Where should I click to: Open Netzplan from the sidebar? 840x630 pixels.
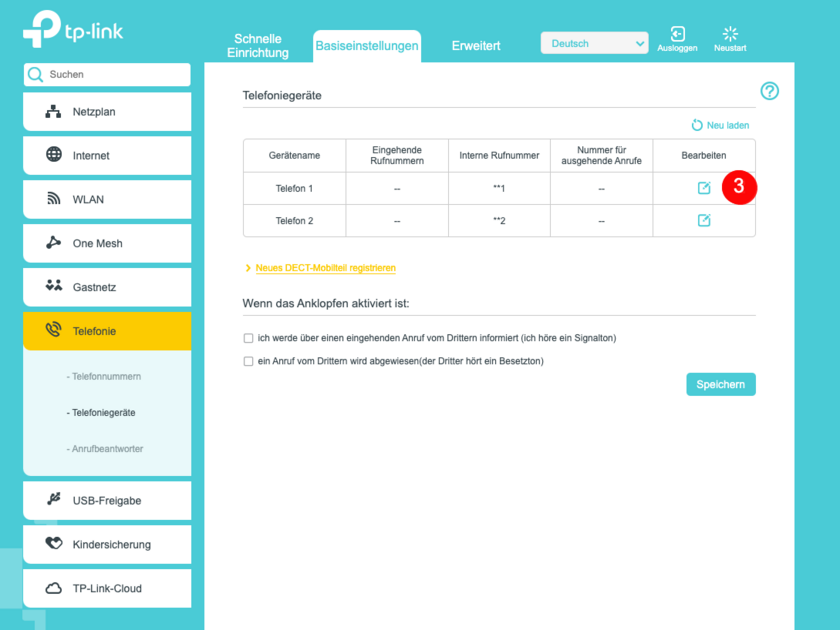(x=107, y=112)
